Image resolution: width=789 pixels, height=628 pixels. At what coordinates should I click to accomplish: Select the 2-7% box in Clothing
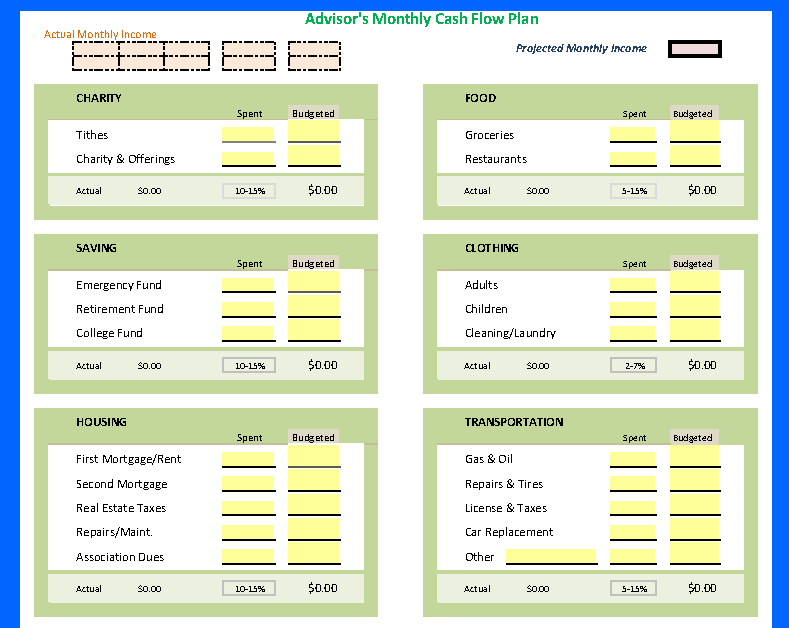pos(634,366)
